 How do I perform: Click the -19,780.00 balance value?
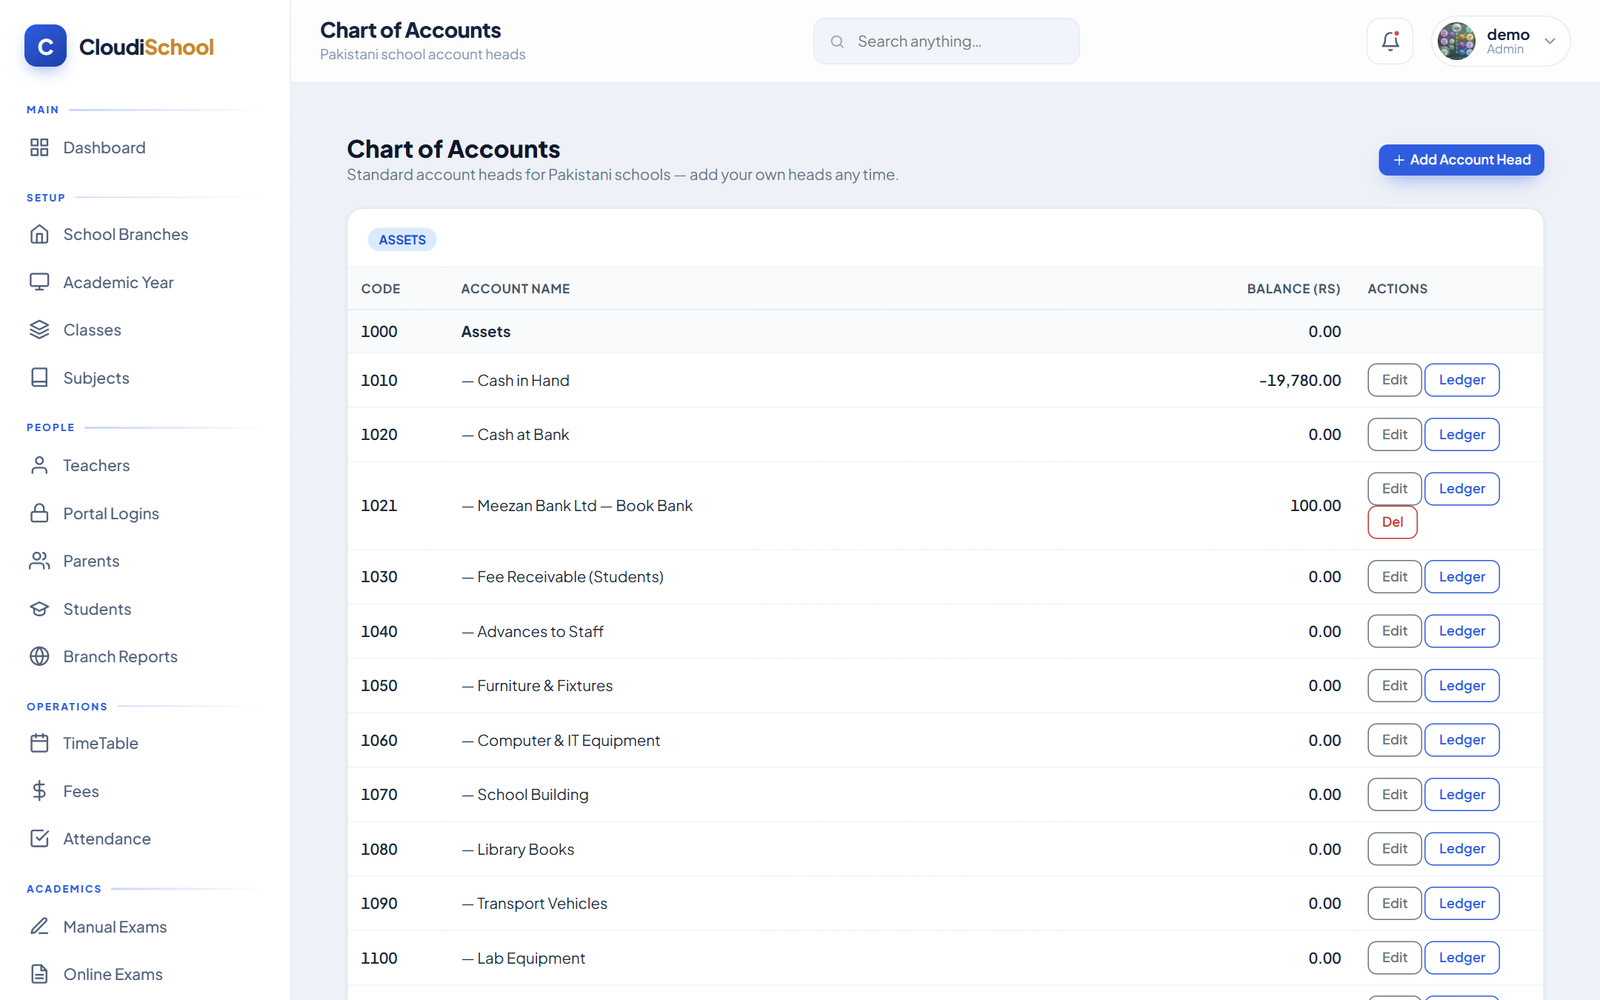click(x=1300, y=380)
